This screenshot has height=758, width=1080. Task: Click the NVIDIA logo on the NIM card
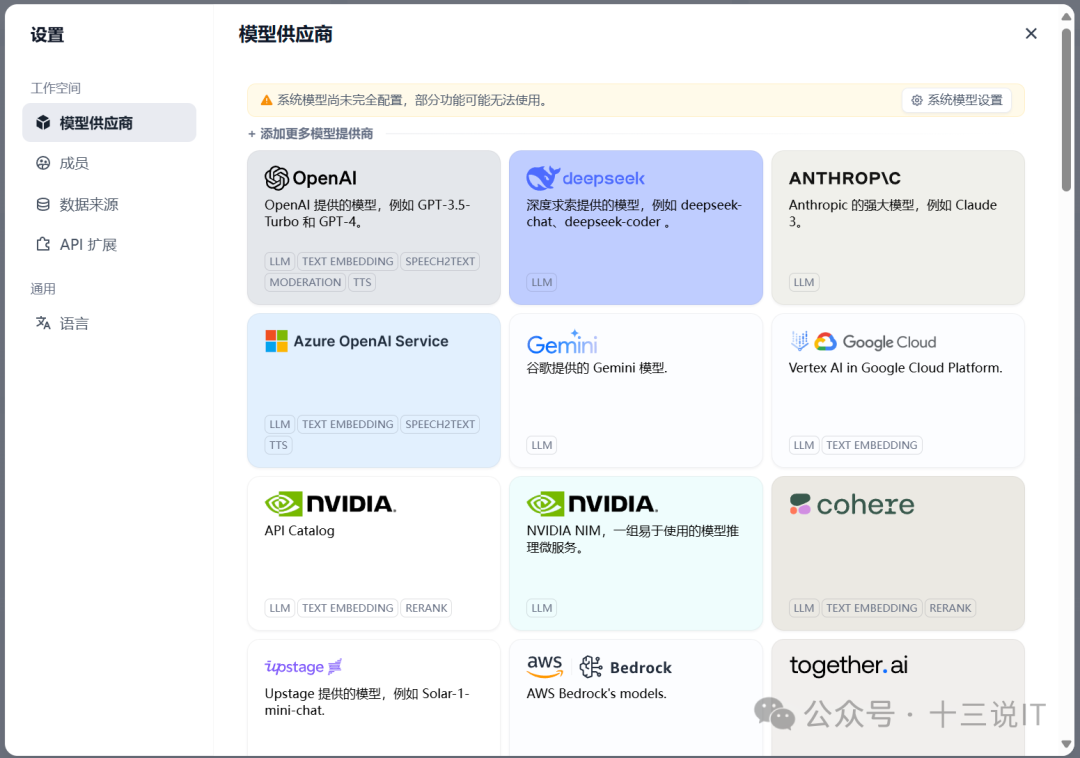tap(592, 504)
